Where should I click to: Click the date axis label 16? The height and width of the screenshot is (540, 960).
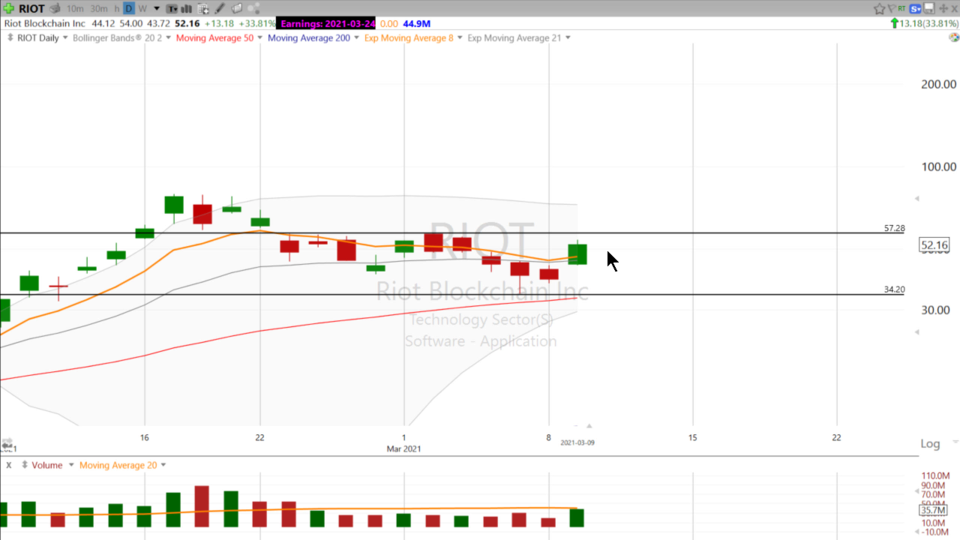point(144,438)
